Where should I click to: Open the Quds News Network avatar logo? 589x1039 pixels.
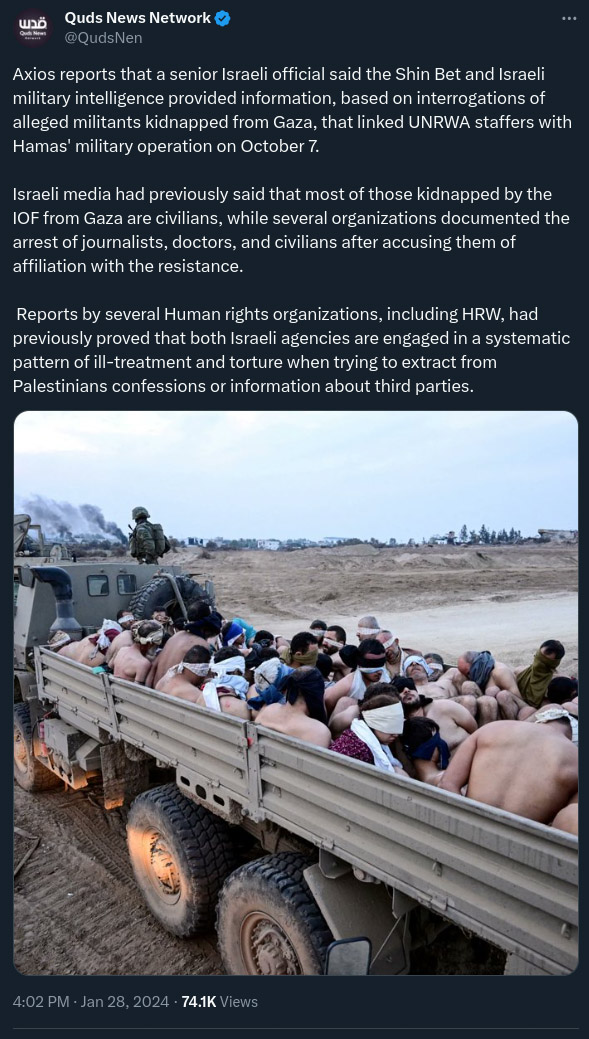pos(33,28)
